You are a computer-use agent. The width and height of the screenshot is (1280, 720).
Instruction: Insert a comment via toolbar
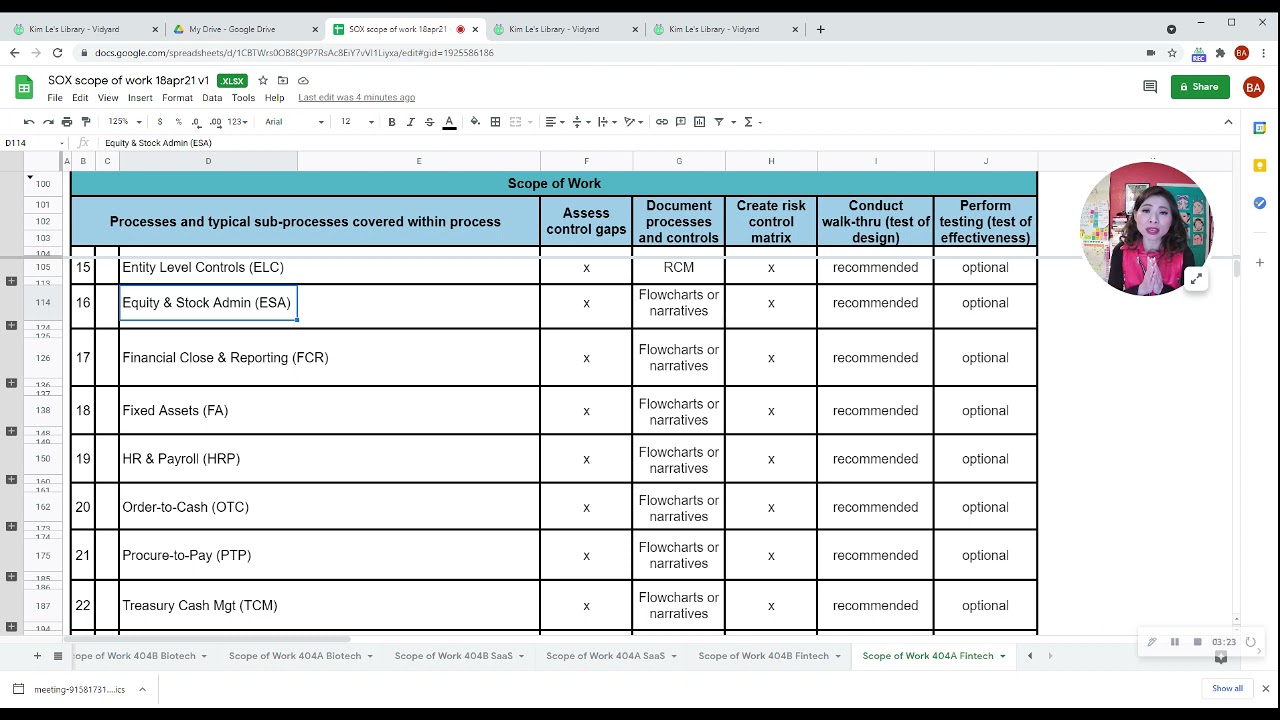[681, 122]
